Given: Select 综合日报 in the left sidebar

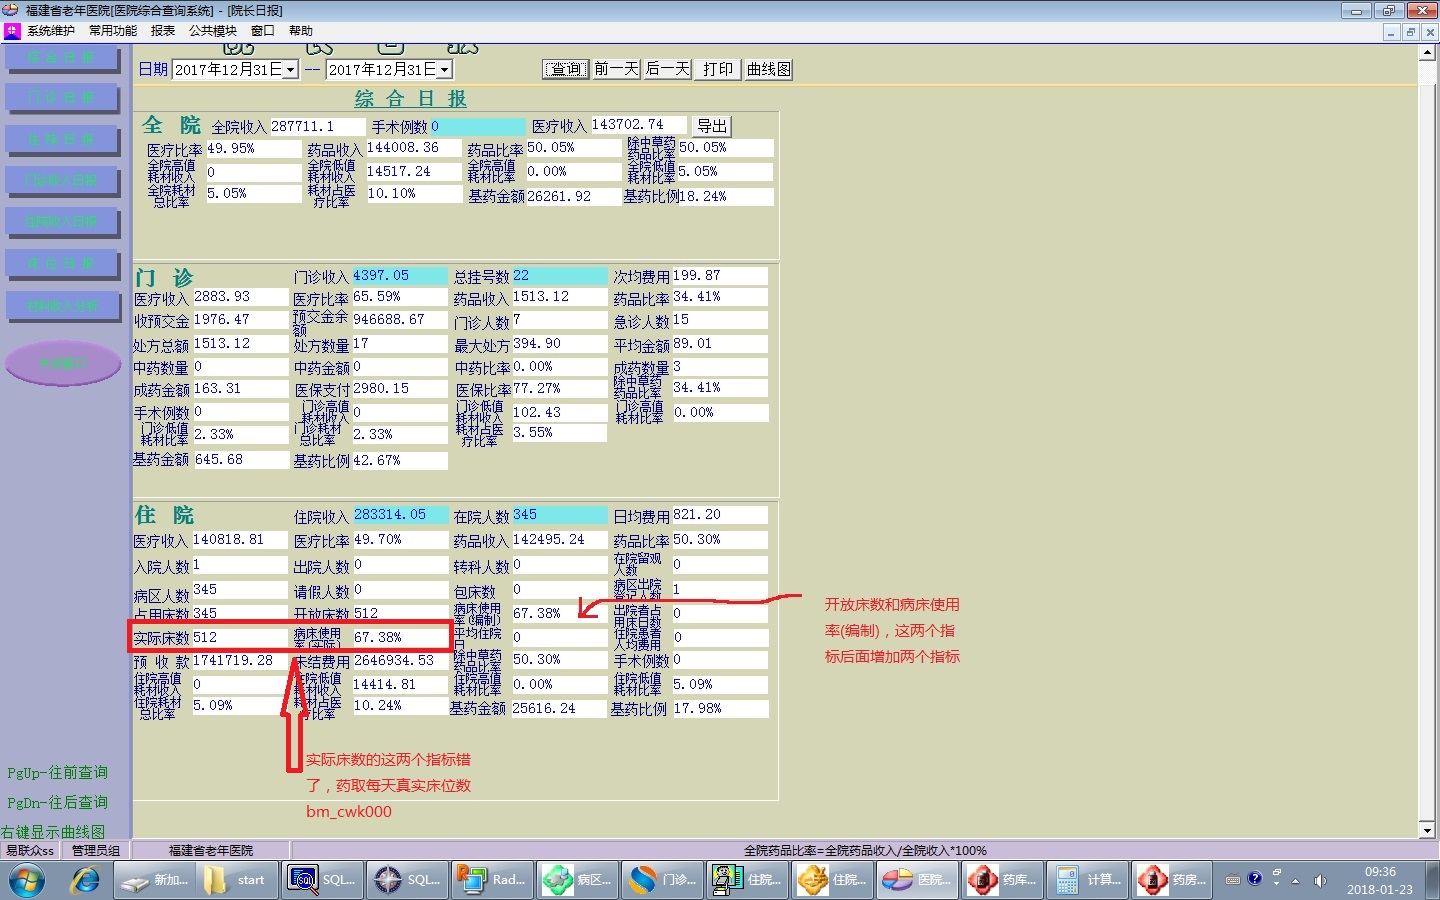Looking at the screenshot, I should tap(62, 57).
